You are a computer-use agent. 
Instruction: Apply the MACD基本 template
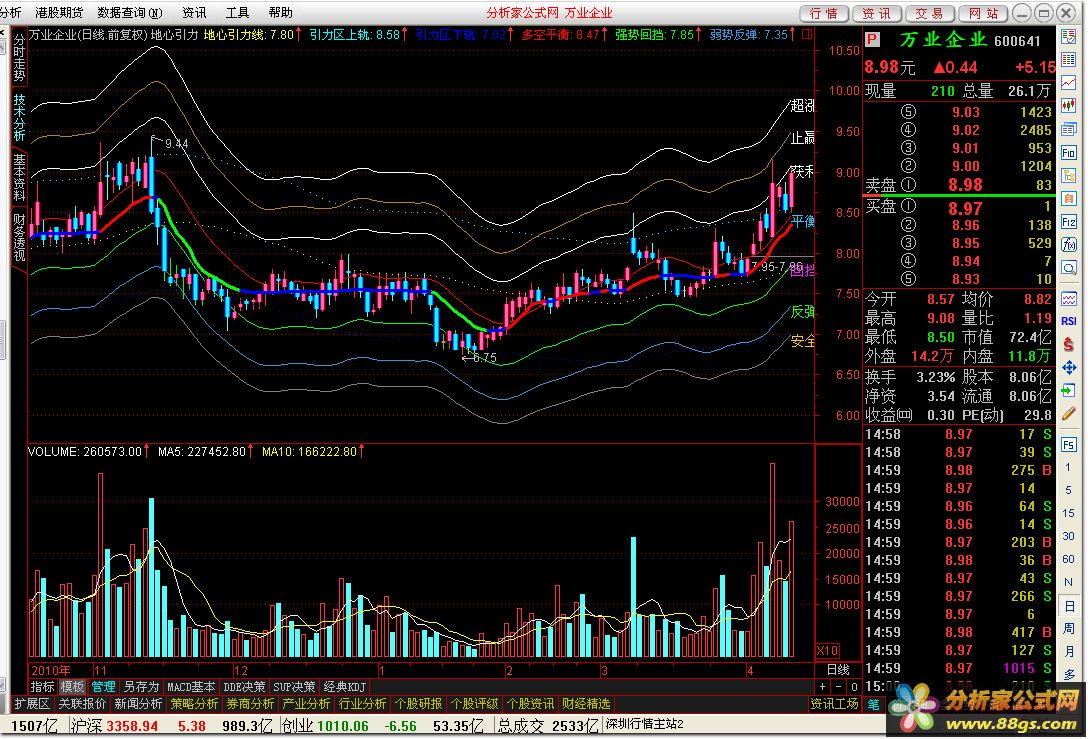[x=191, y=687]
